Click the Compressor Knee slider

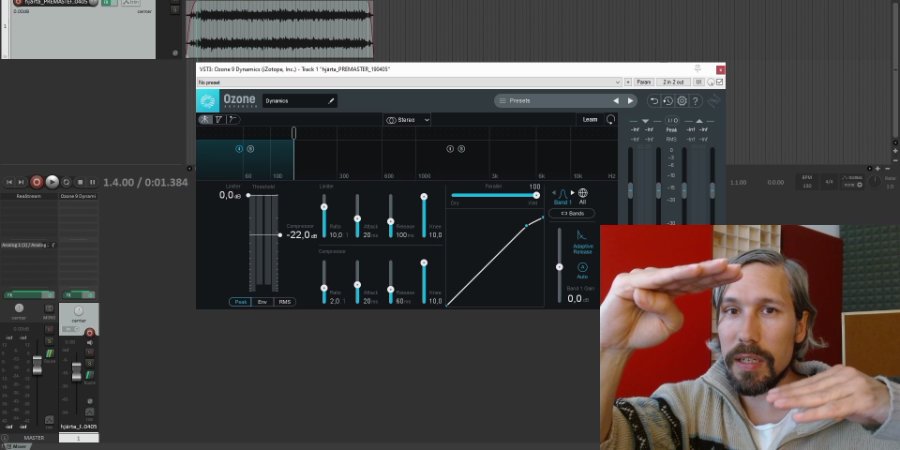click(424, 282)
